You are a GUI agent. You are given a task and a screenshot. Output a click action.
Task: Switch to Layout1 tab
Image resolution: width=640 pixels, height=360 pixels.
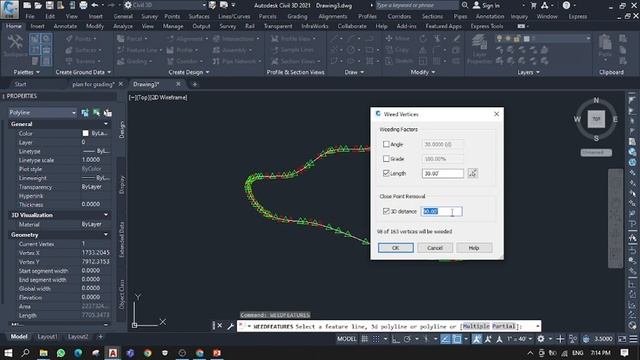[47, 337]
